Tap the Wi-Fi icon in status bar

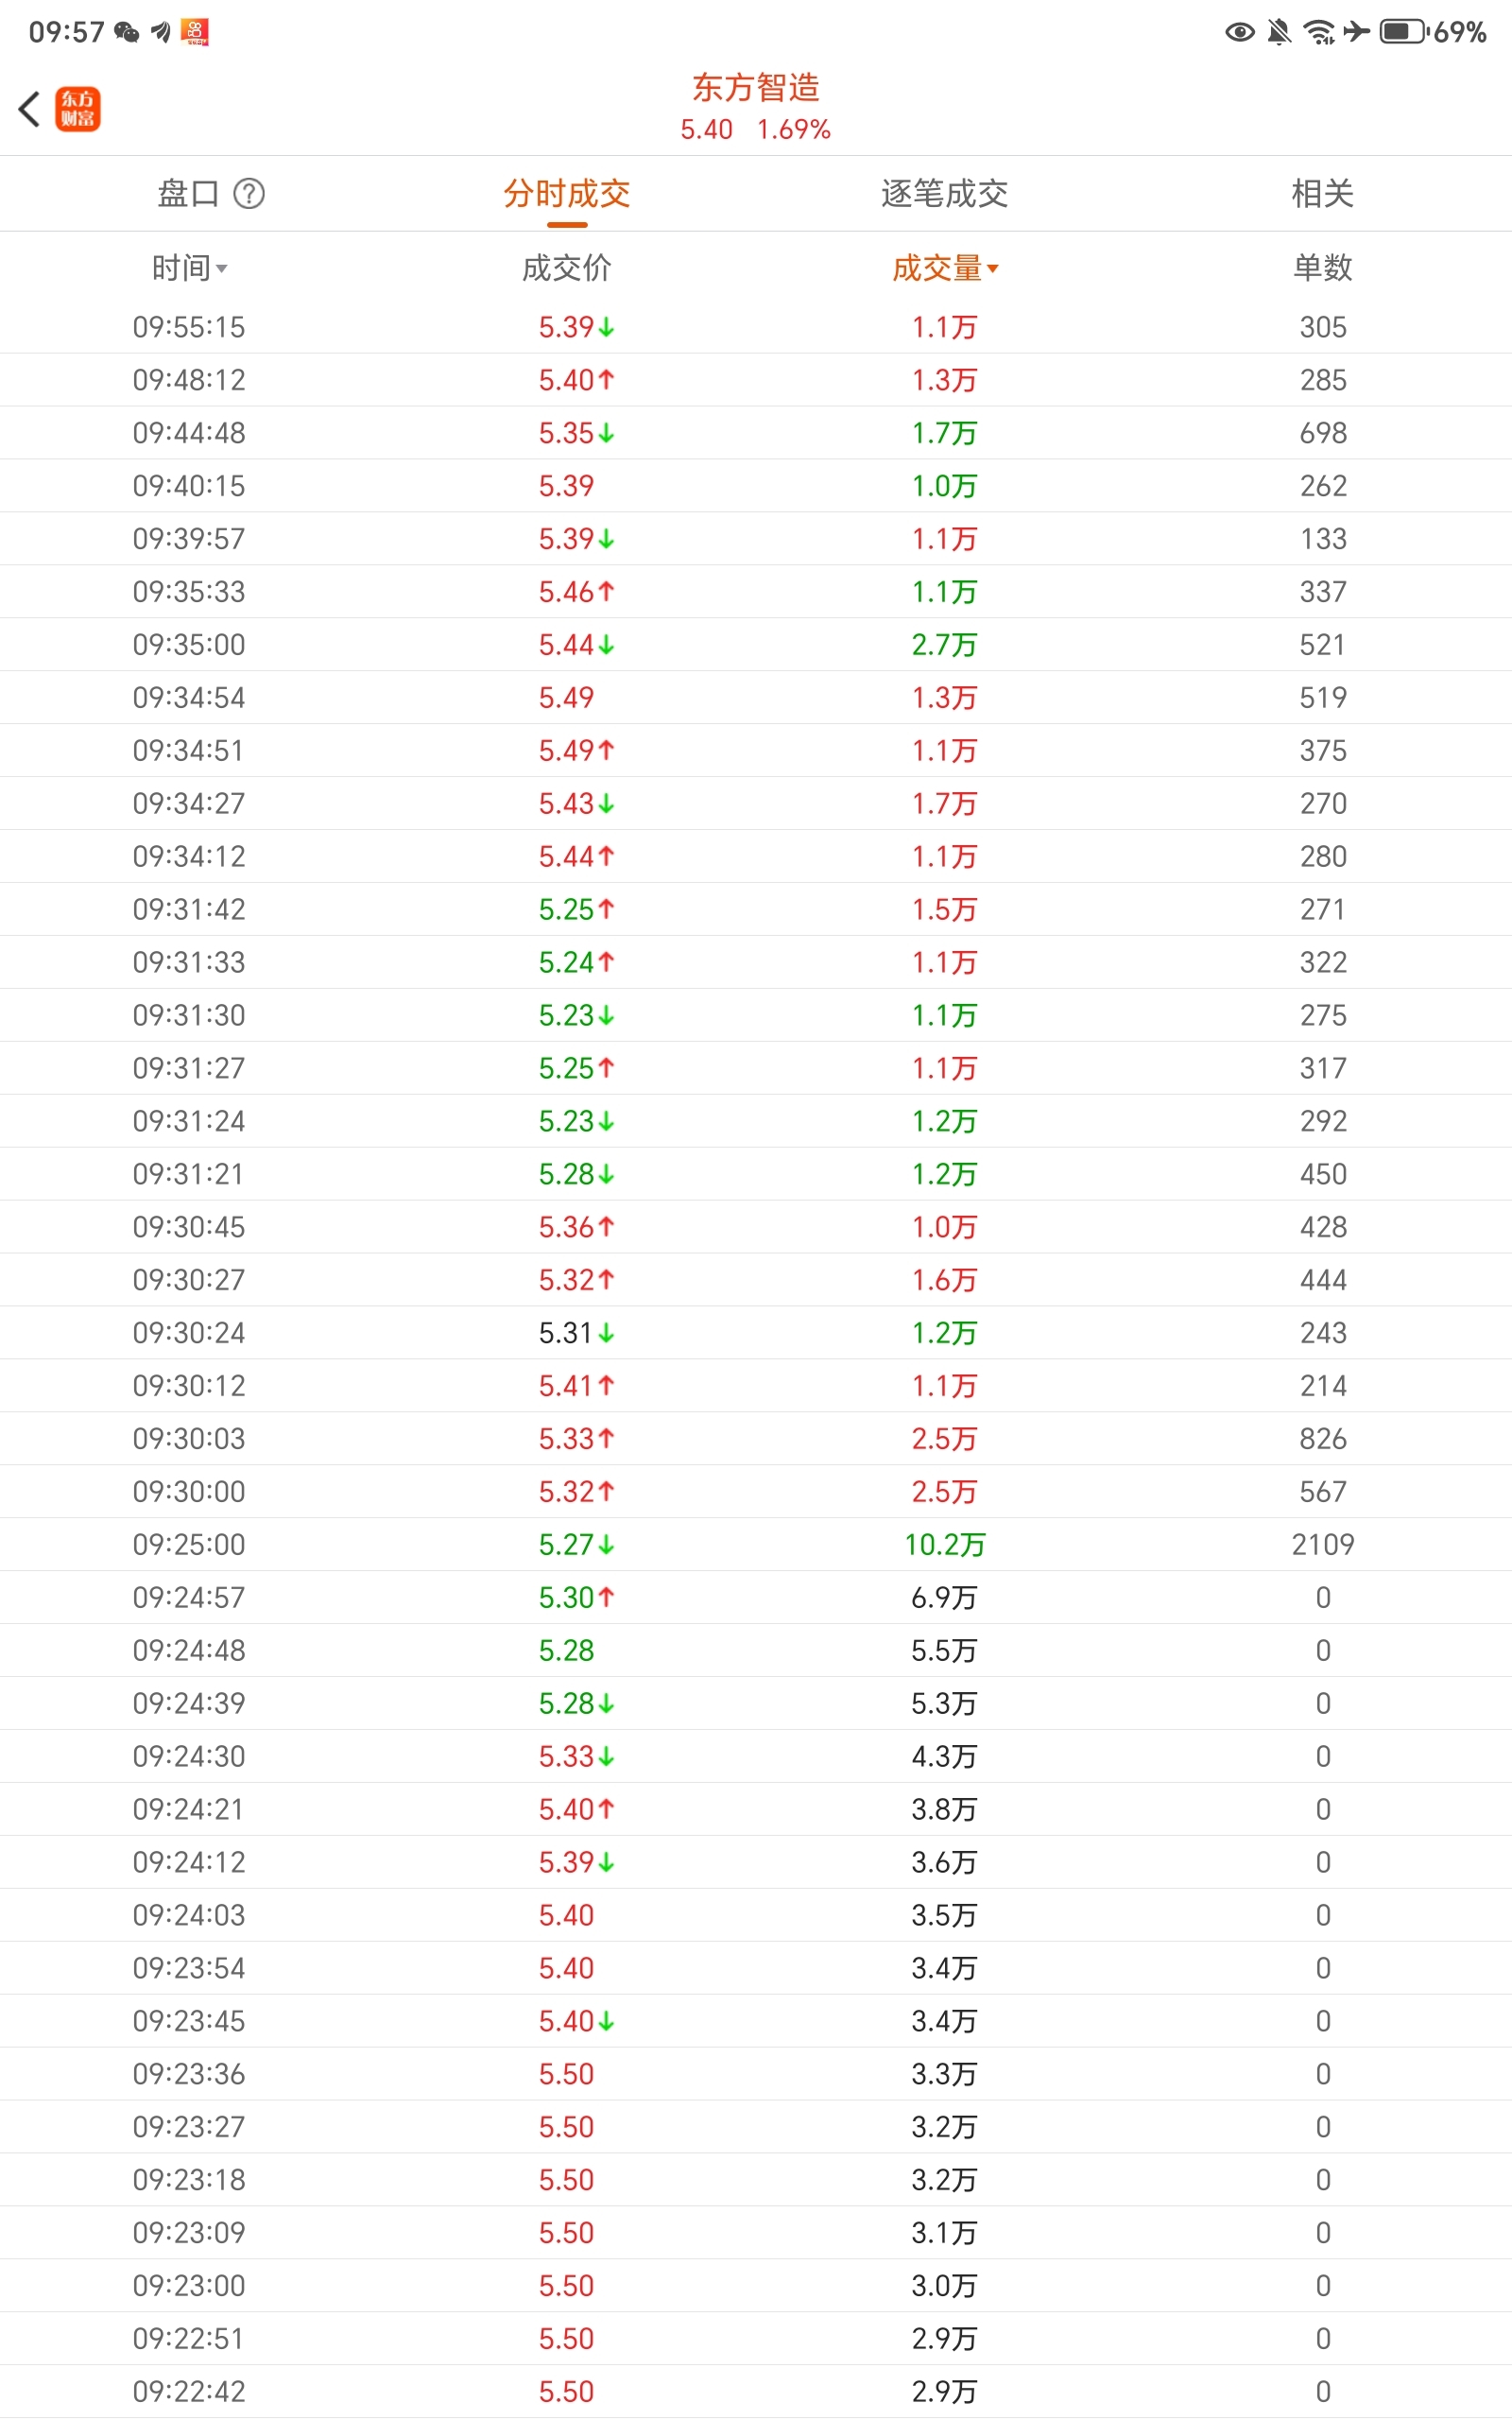coord(1320,32)
